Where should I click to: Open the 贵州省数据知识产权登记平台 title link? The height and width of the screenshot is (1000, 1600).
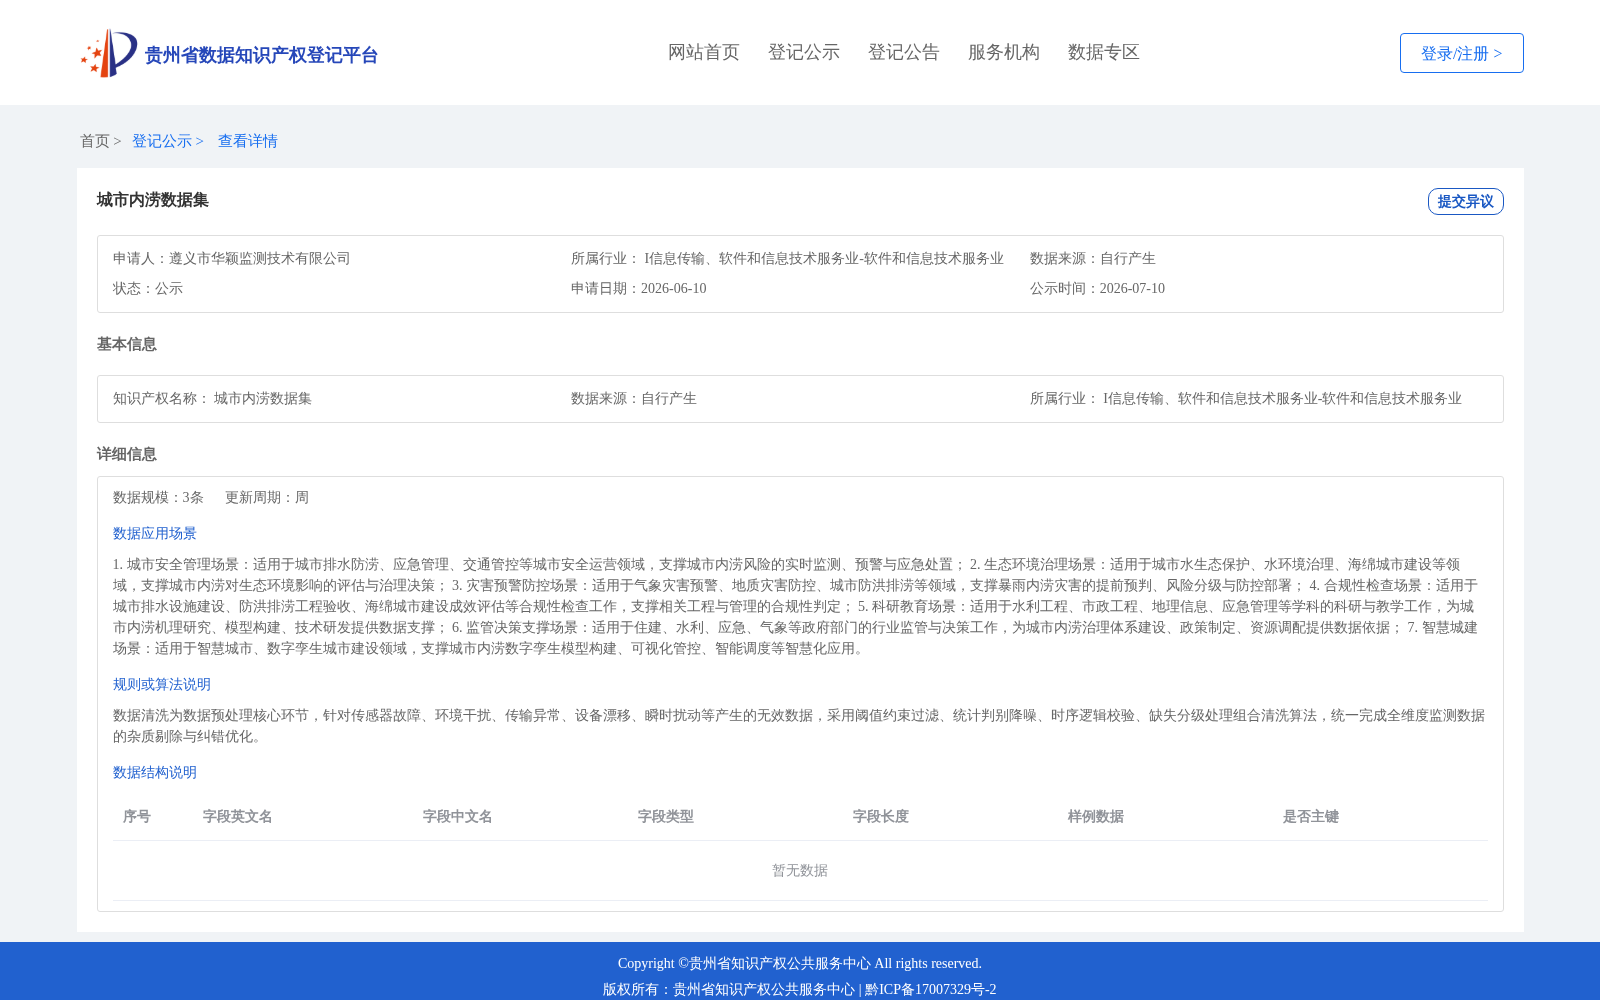[261, 55]
